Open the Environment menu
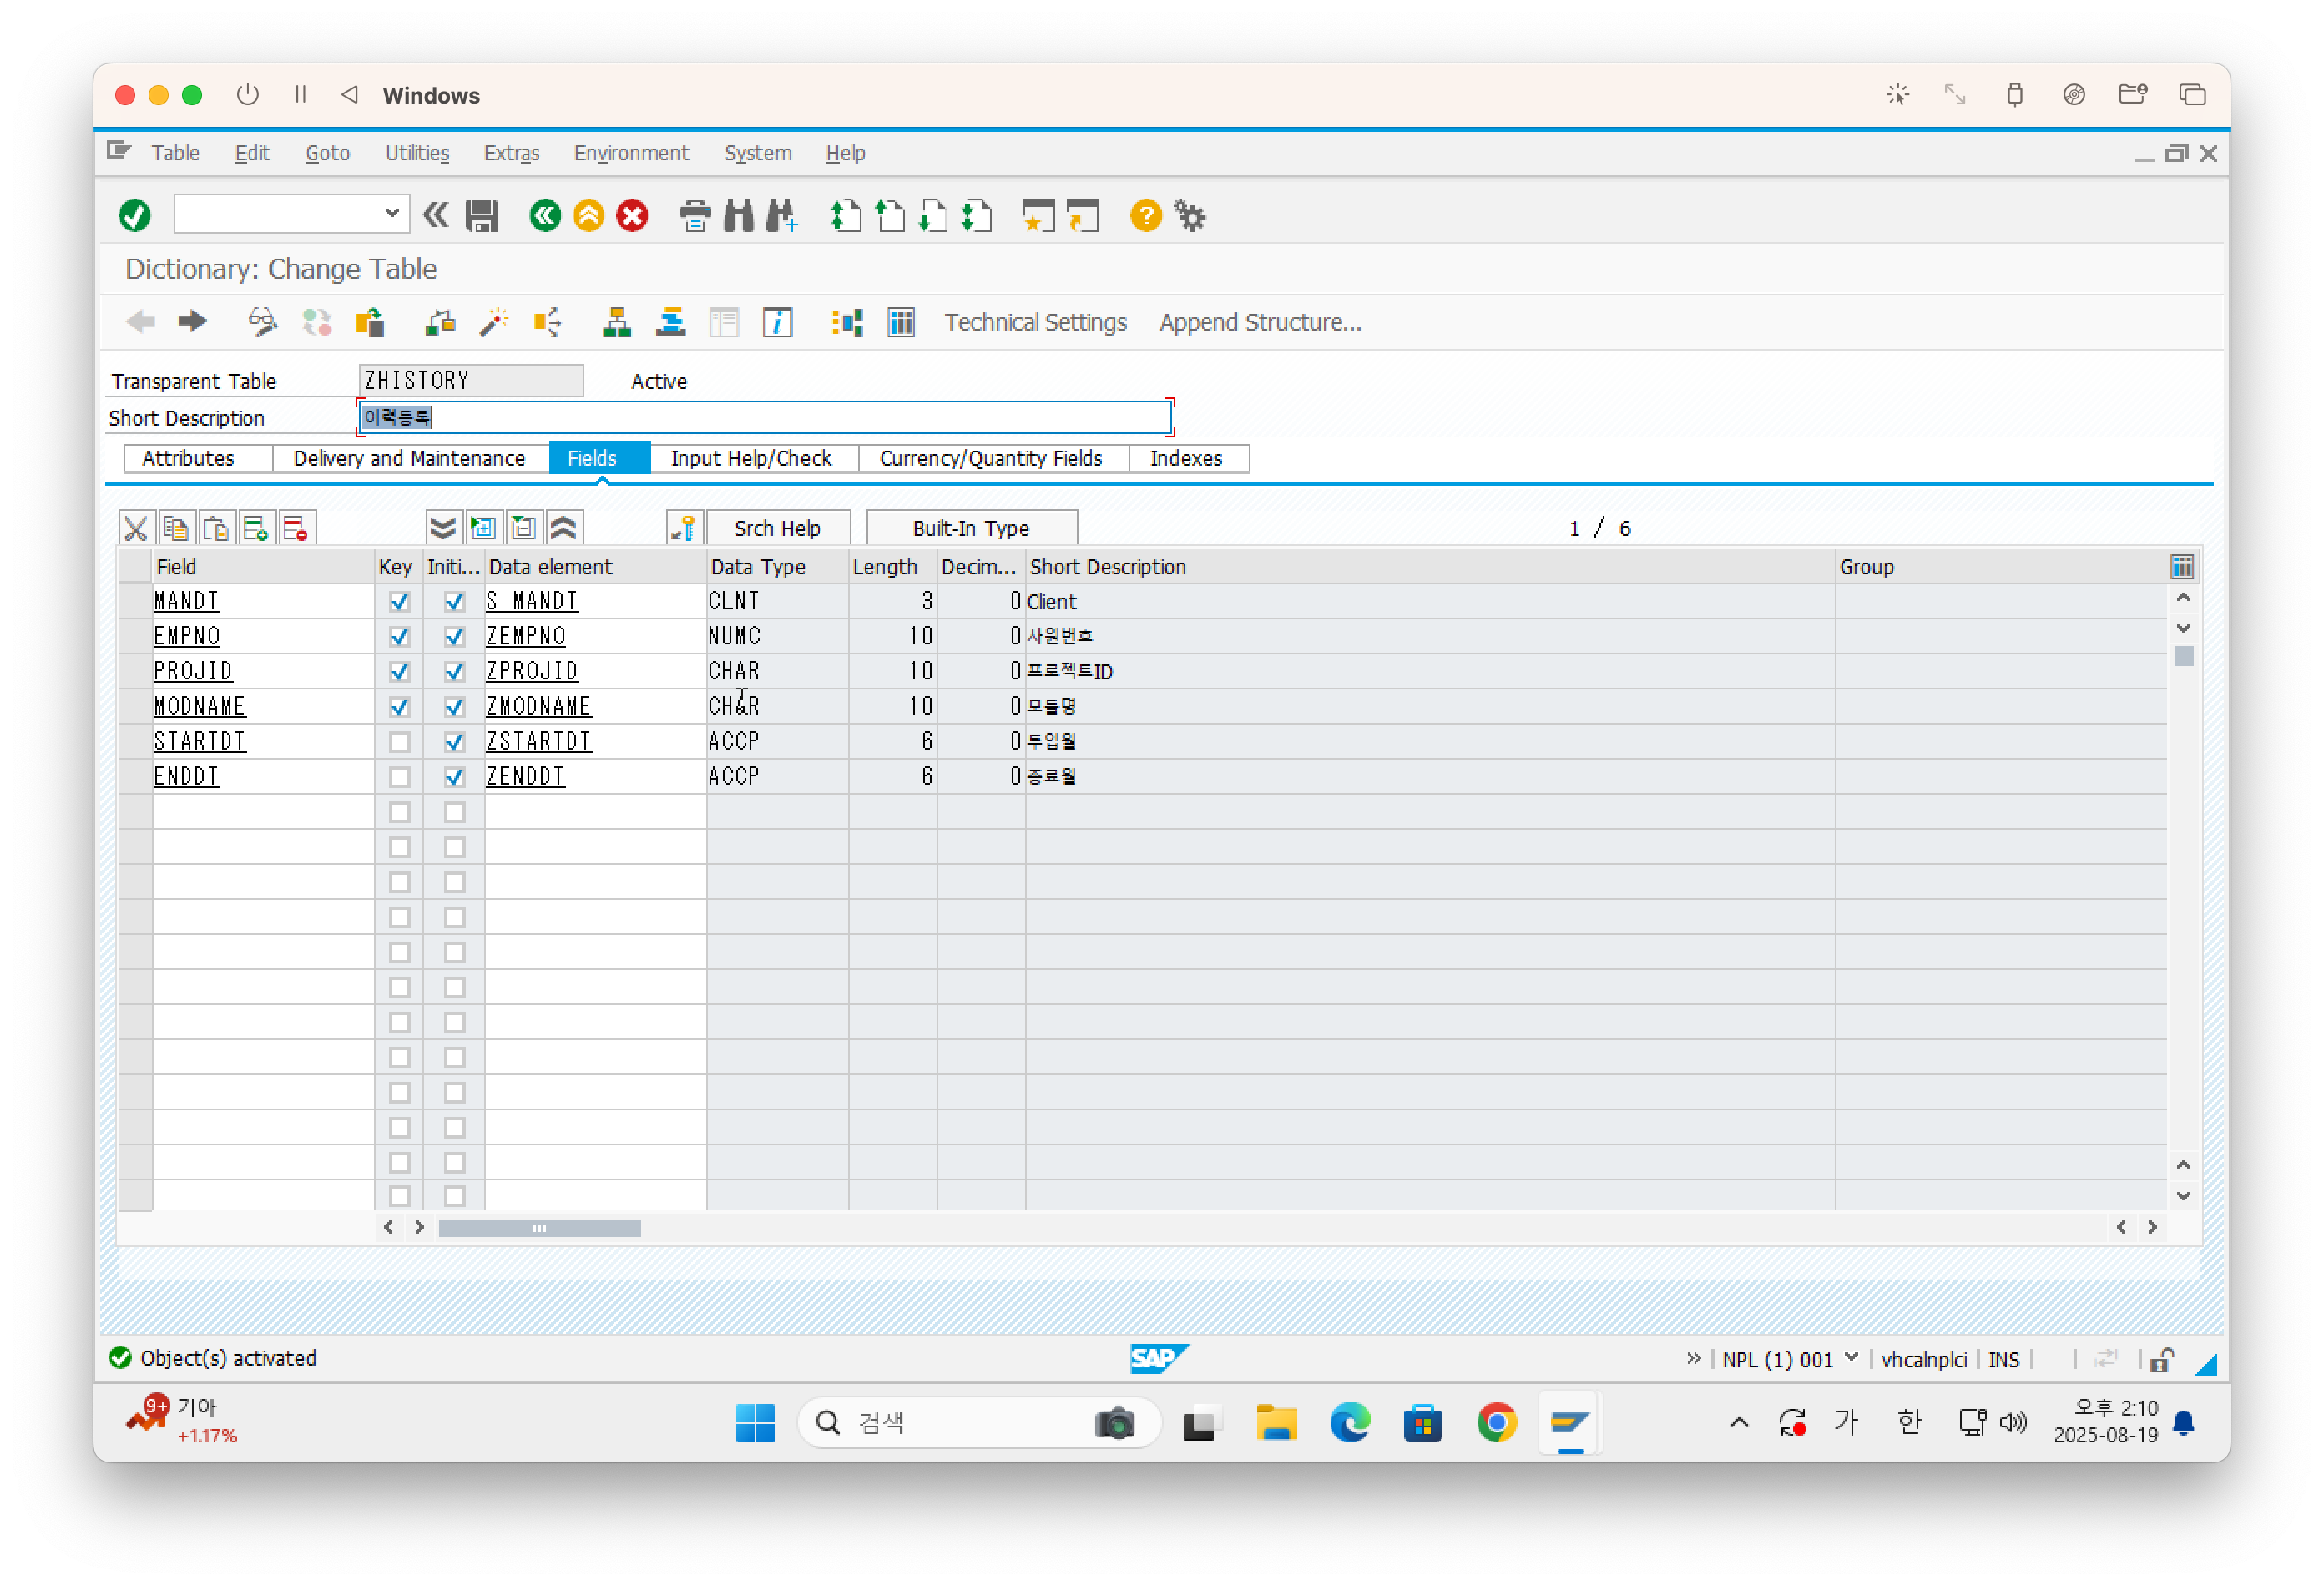The width and height of the screenshot is (2324, 1586). (x=631, y=153)
